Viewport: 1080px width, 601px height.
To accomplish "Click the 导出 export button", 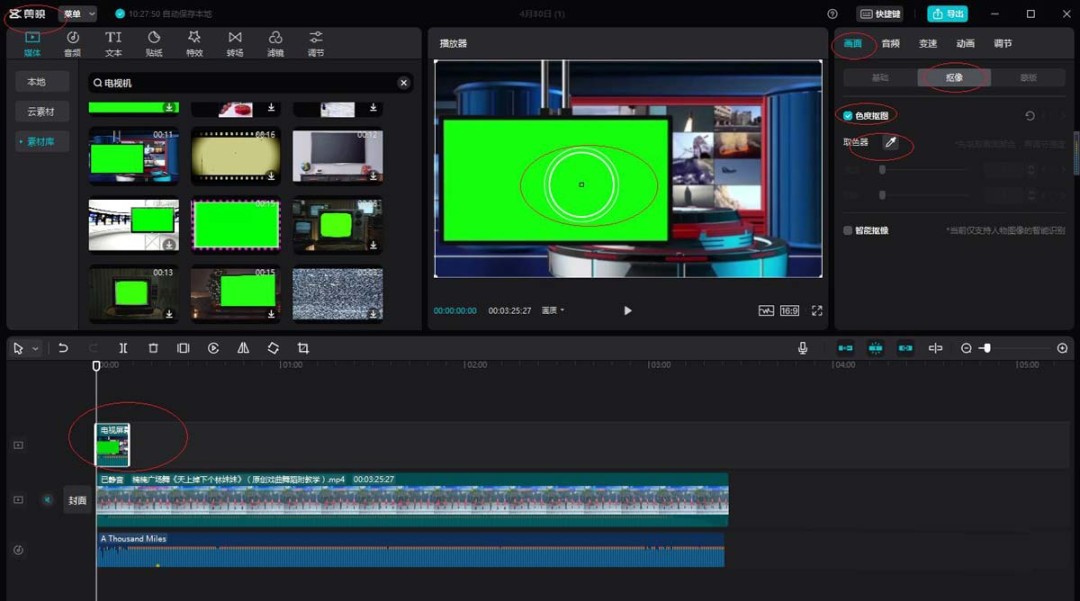I will click(947, 14).
